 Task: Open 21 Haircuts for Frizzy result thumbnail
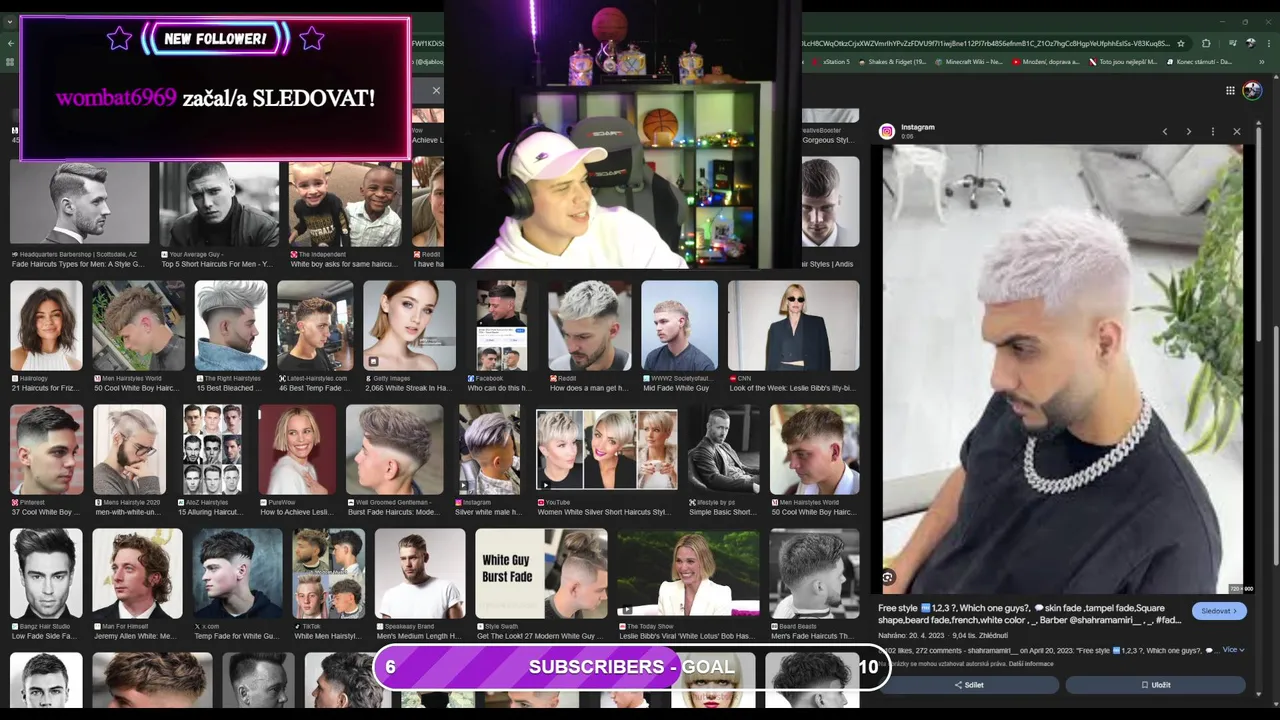point(46,325)
